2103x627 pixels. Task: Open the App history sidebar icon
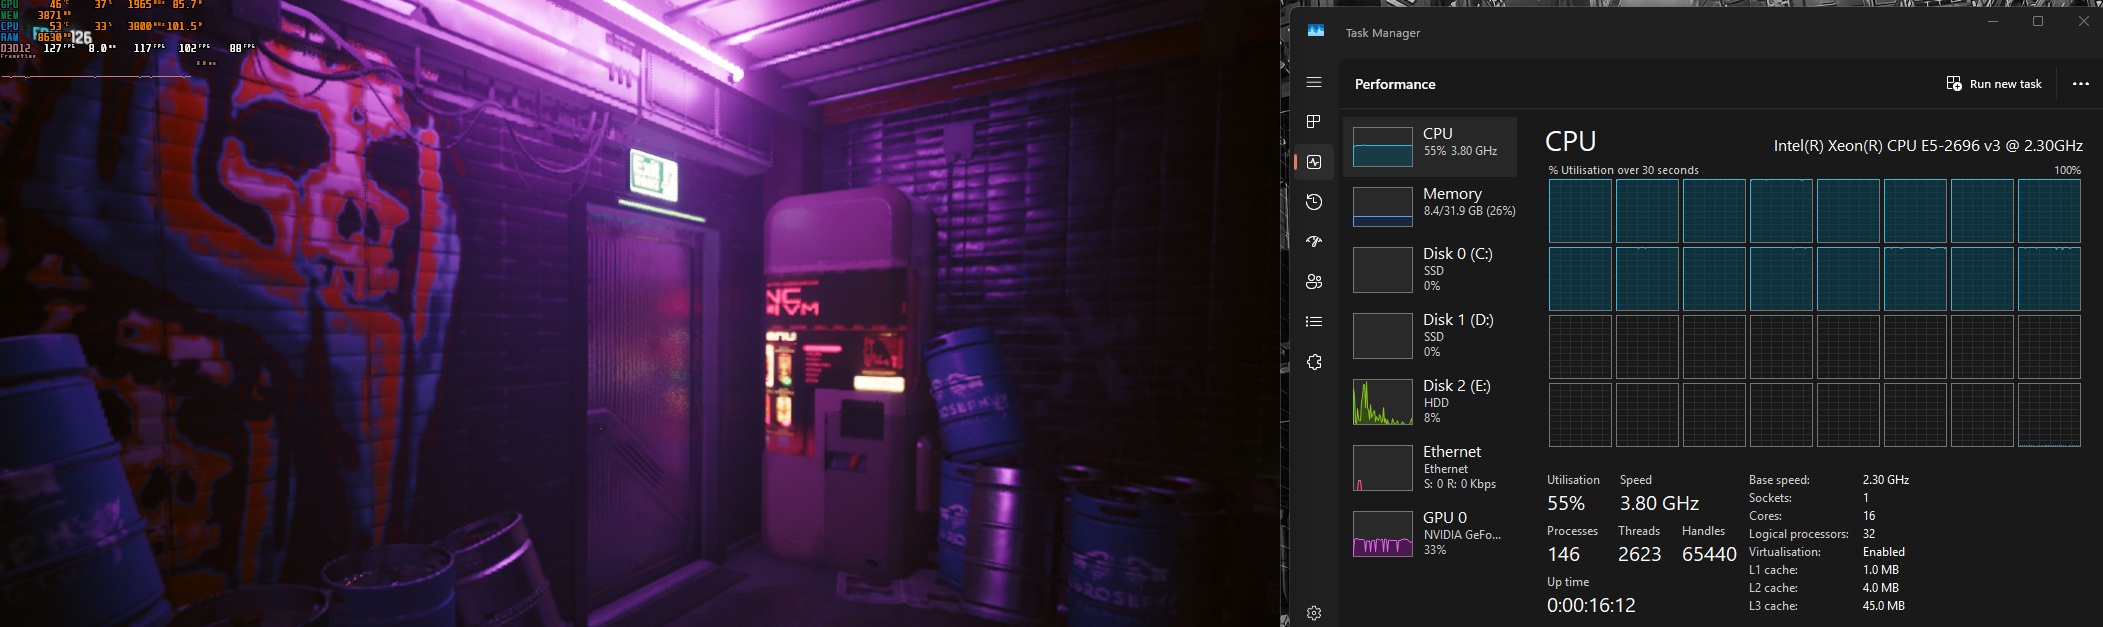tap(1314, 202)
